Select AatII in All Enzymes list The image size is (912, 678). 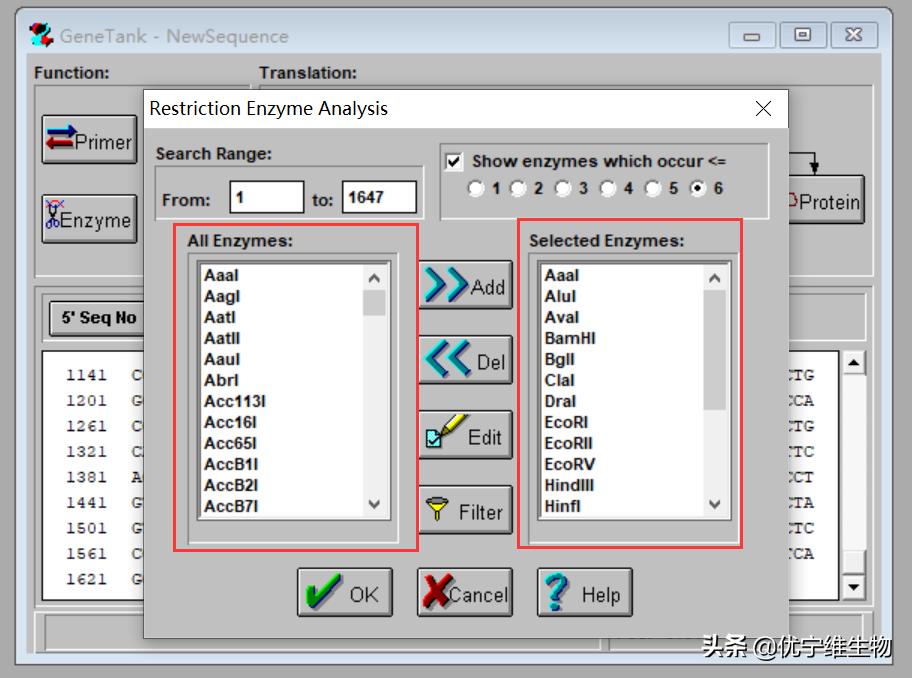tap(222, 338)
